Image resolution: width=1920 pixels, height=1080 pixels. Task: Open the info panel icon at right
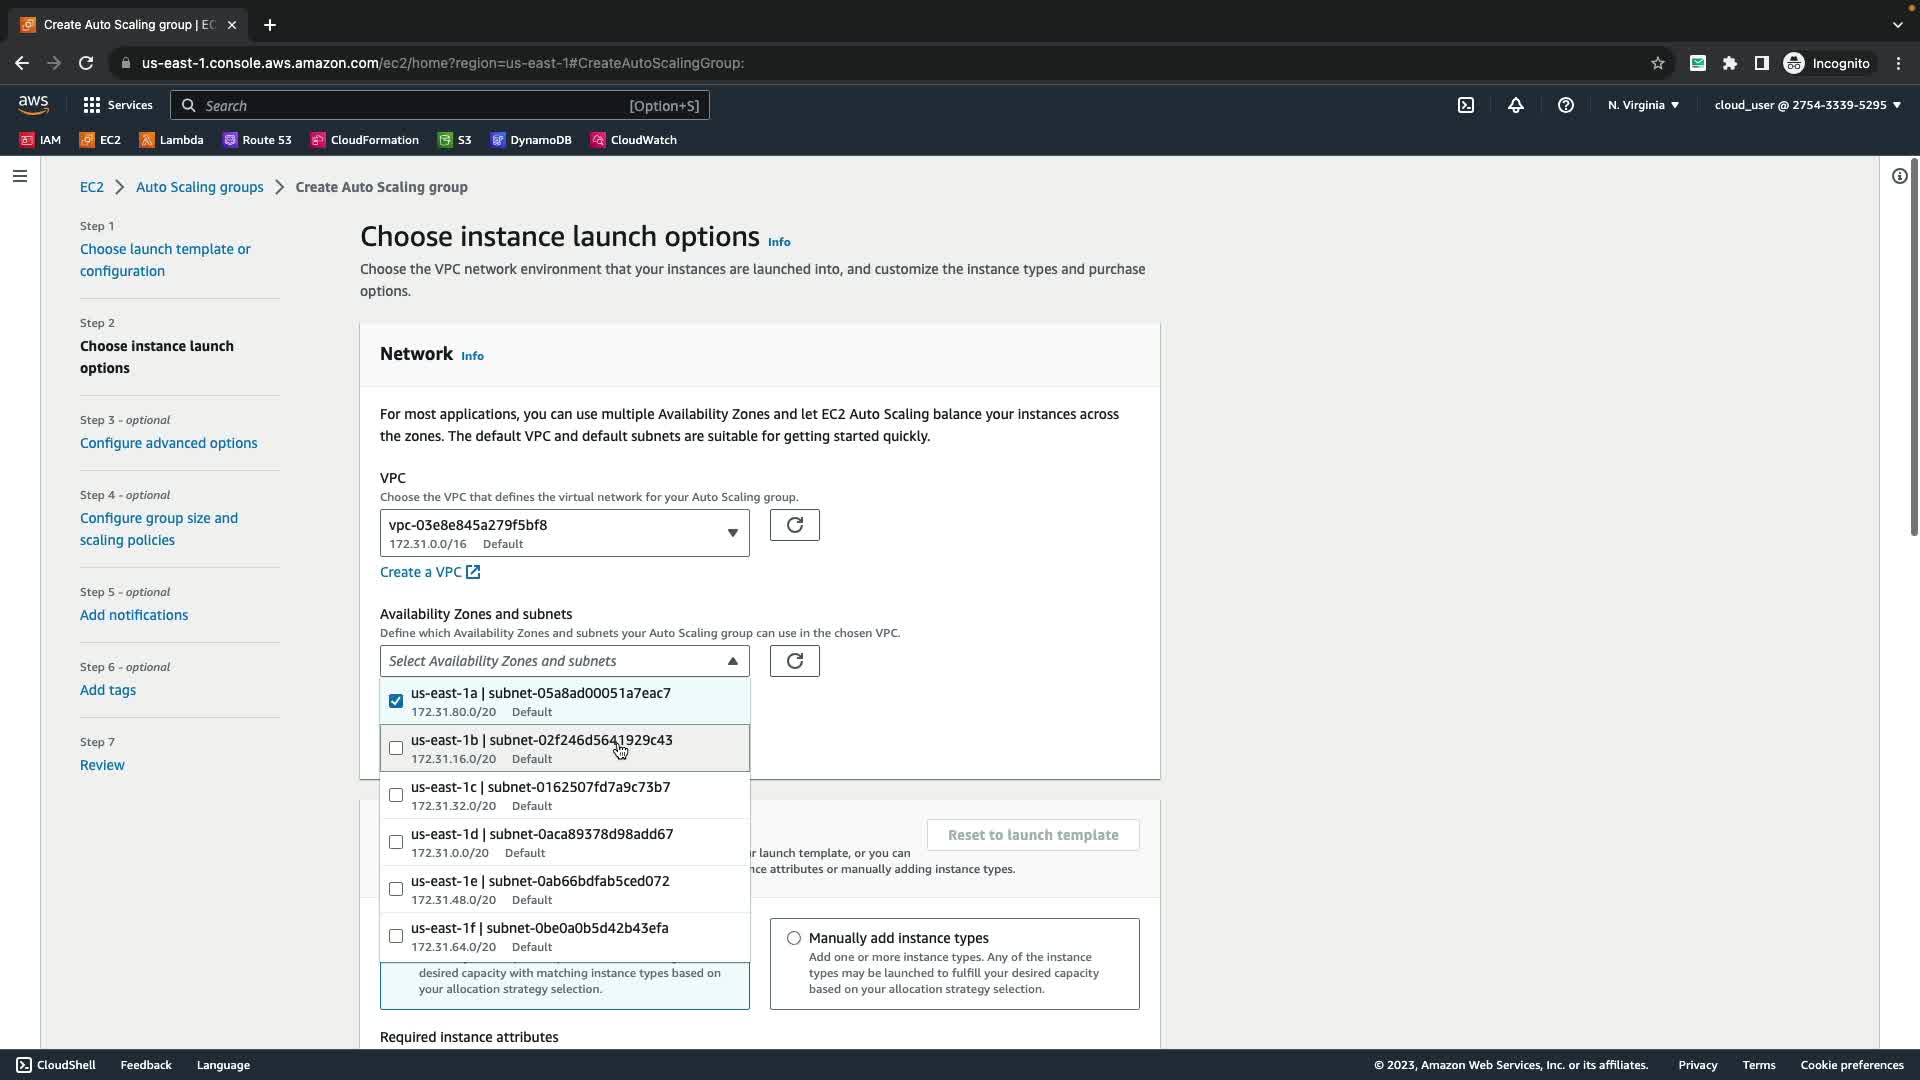pyautogui.click(x=1899, y=176)
